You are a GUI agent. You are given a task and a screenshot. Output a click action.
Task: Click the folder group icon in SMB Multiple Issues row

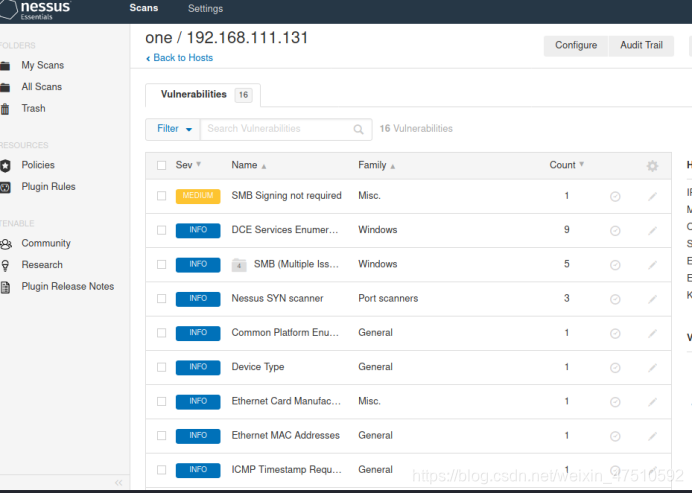pyautogui.click(x=239, y=265)
